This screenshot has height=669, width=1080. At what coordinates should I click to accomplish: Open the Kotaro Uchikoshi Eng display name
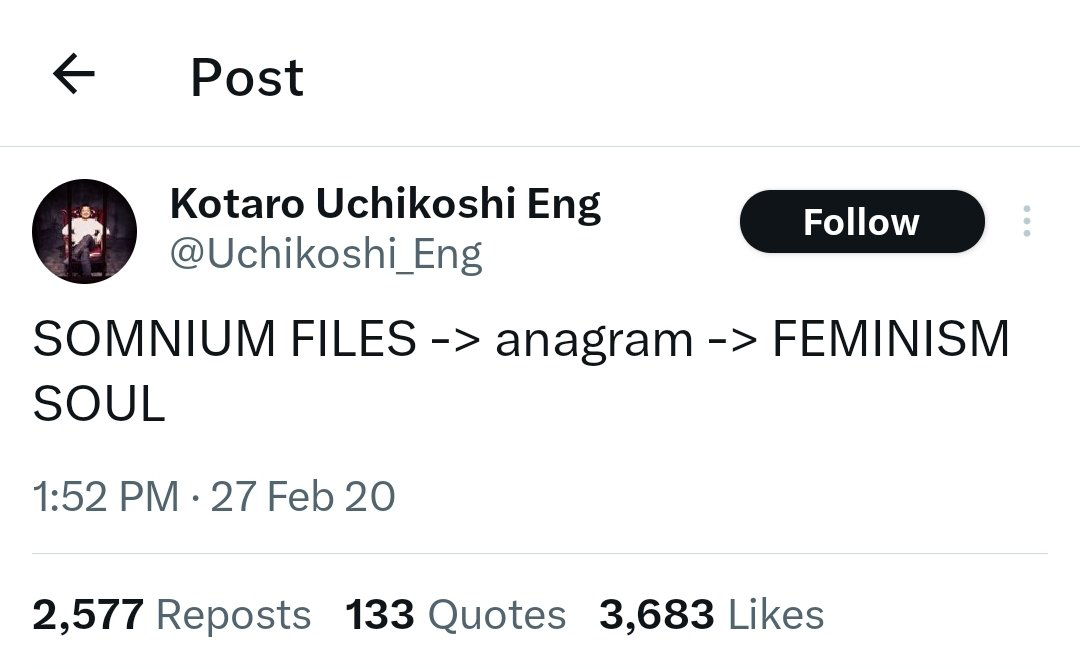click(x=385, y=205)
